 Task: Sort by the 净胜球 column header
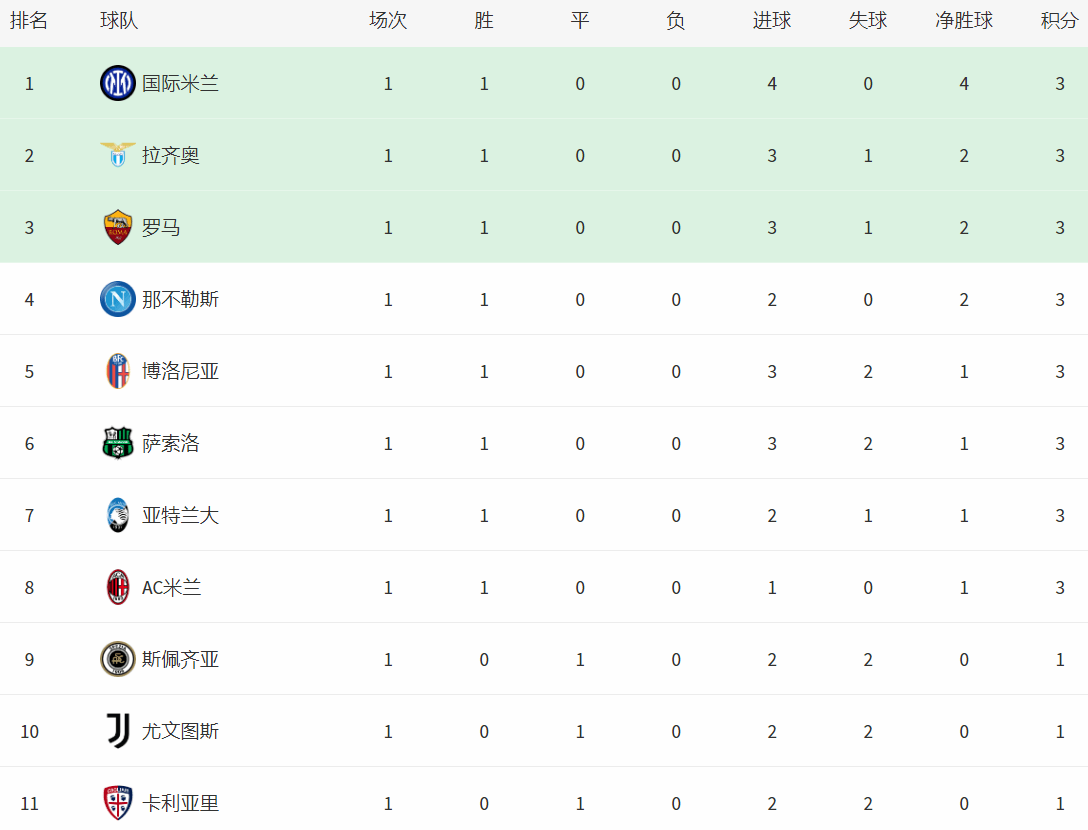pyautogui.click(x=964, y=21)
